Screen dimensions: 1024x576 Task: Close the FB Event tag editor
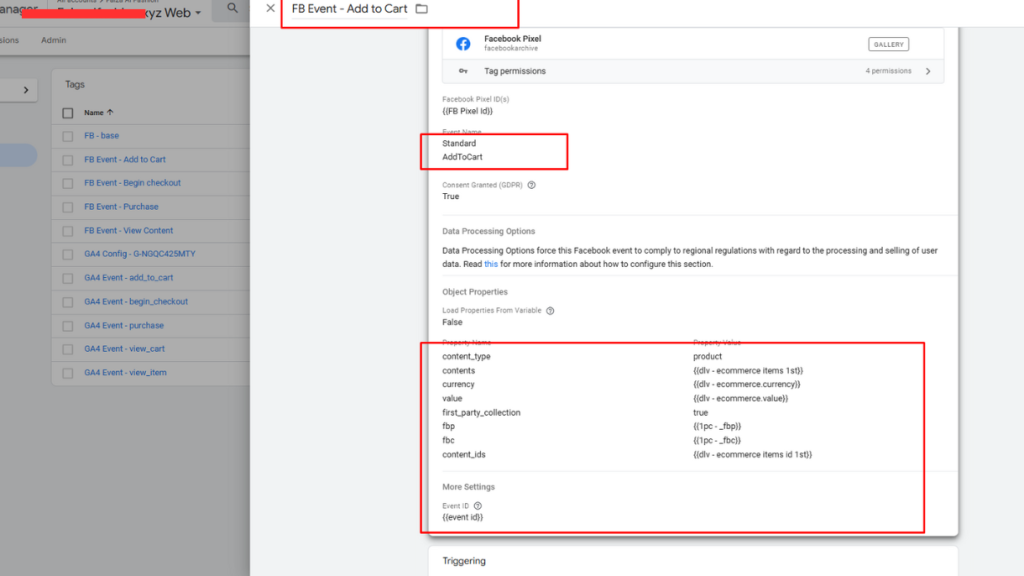coord(270,8)
